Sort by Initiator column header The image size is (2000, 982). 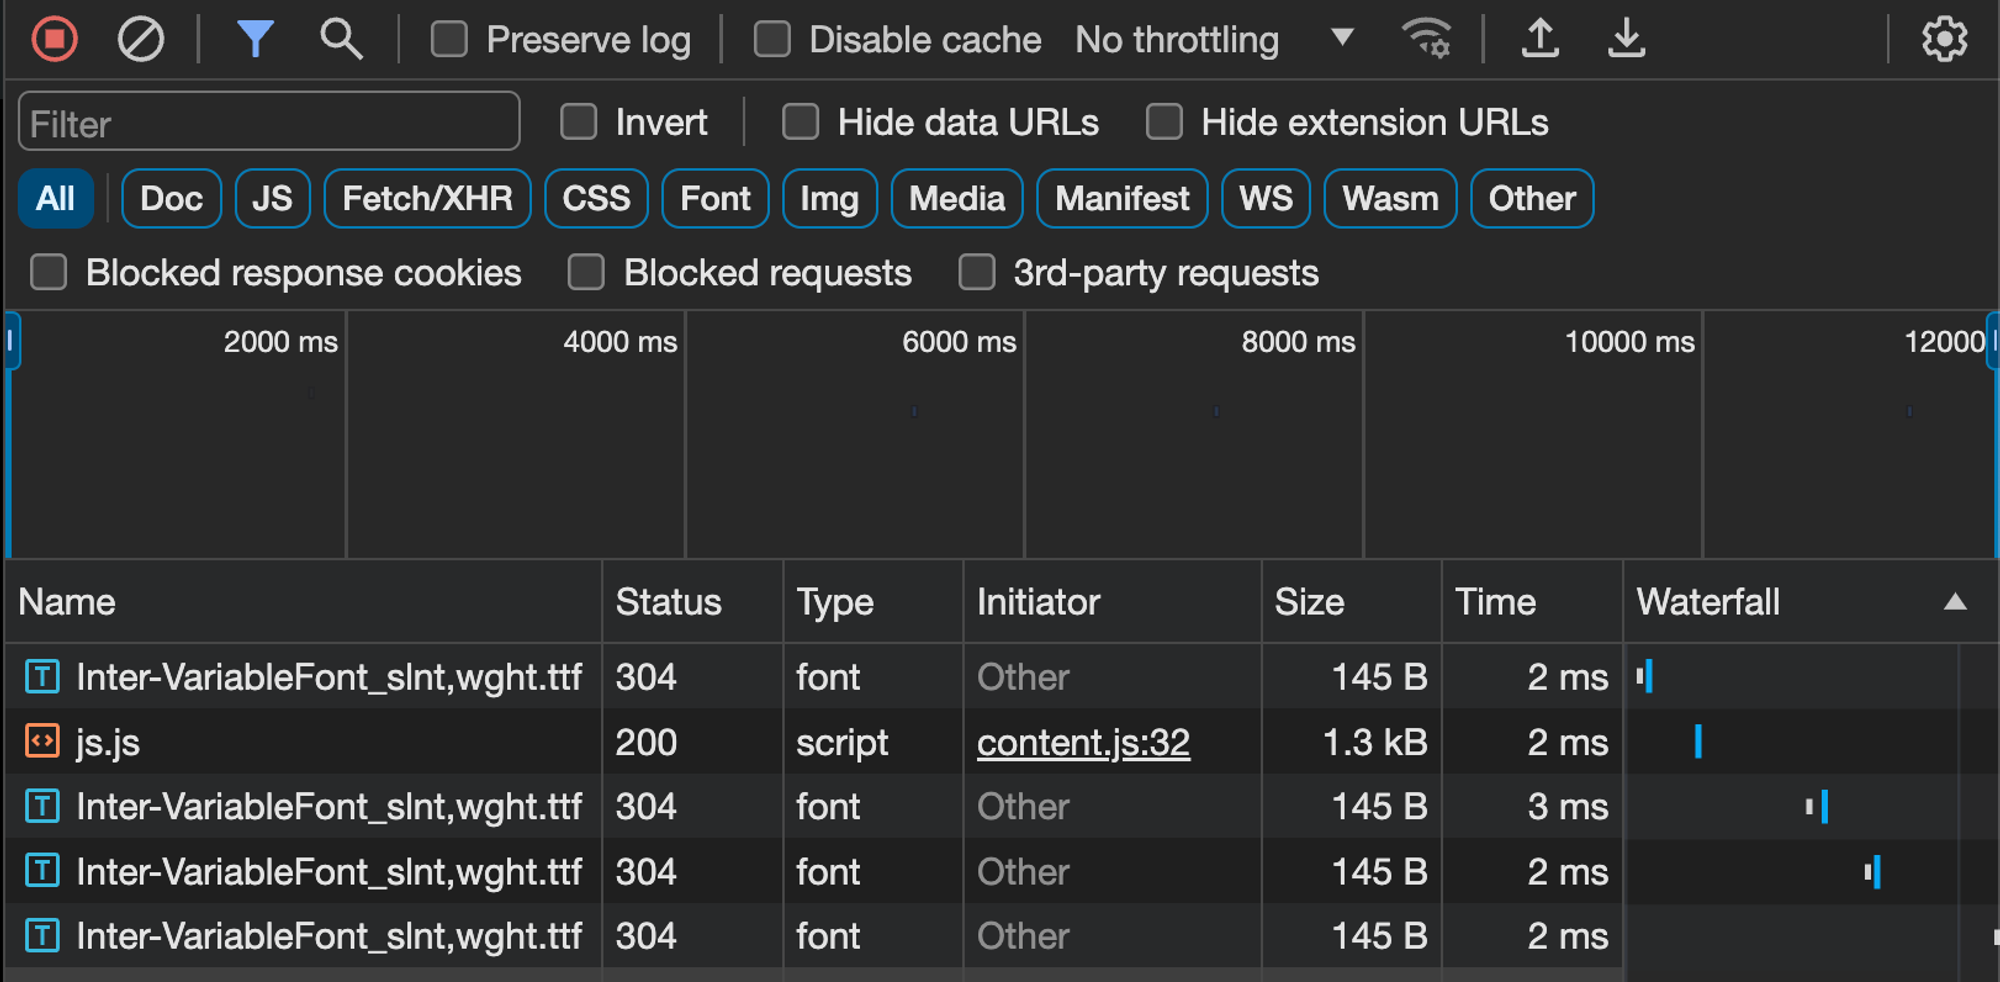(x=1113, y=602)
